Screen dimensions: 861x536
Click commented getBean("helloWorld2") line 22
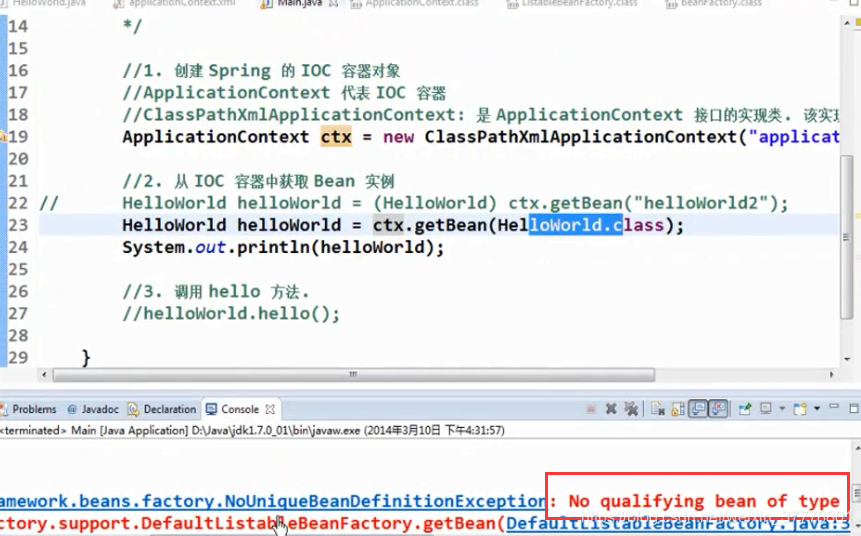point(455,203)
